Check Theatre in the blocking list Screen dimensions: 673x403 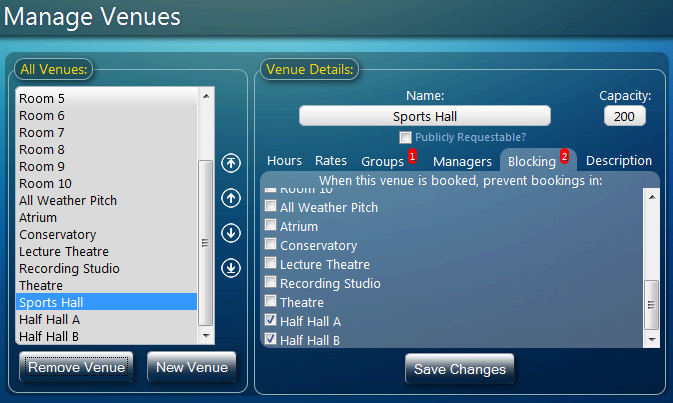(270, 301)
